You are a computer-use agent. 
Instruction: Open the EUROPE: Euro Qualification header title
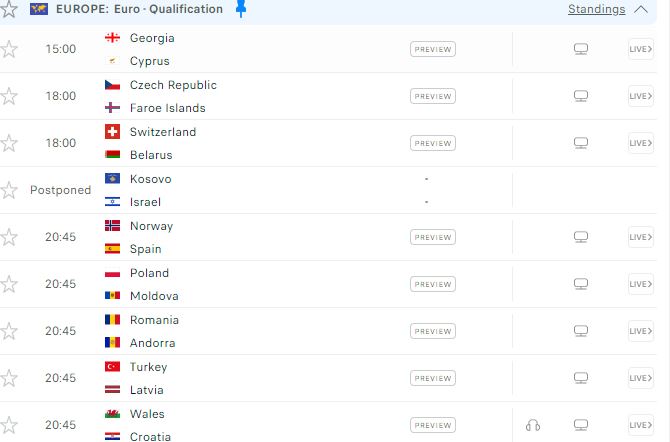pyautogui.click(x=139, y=9)
